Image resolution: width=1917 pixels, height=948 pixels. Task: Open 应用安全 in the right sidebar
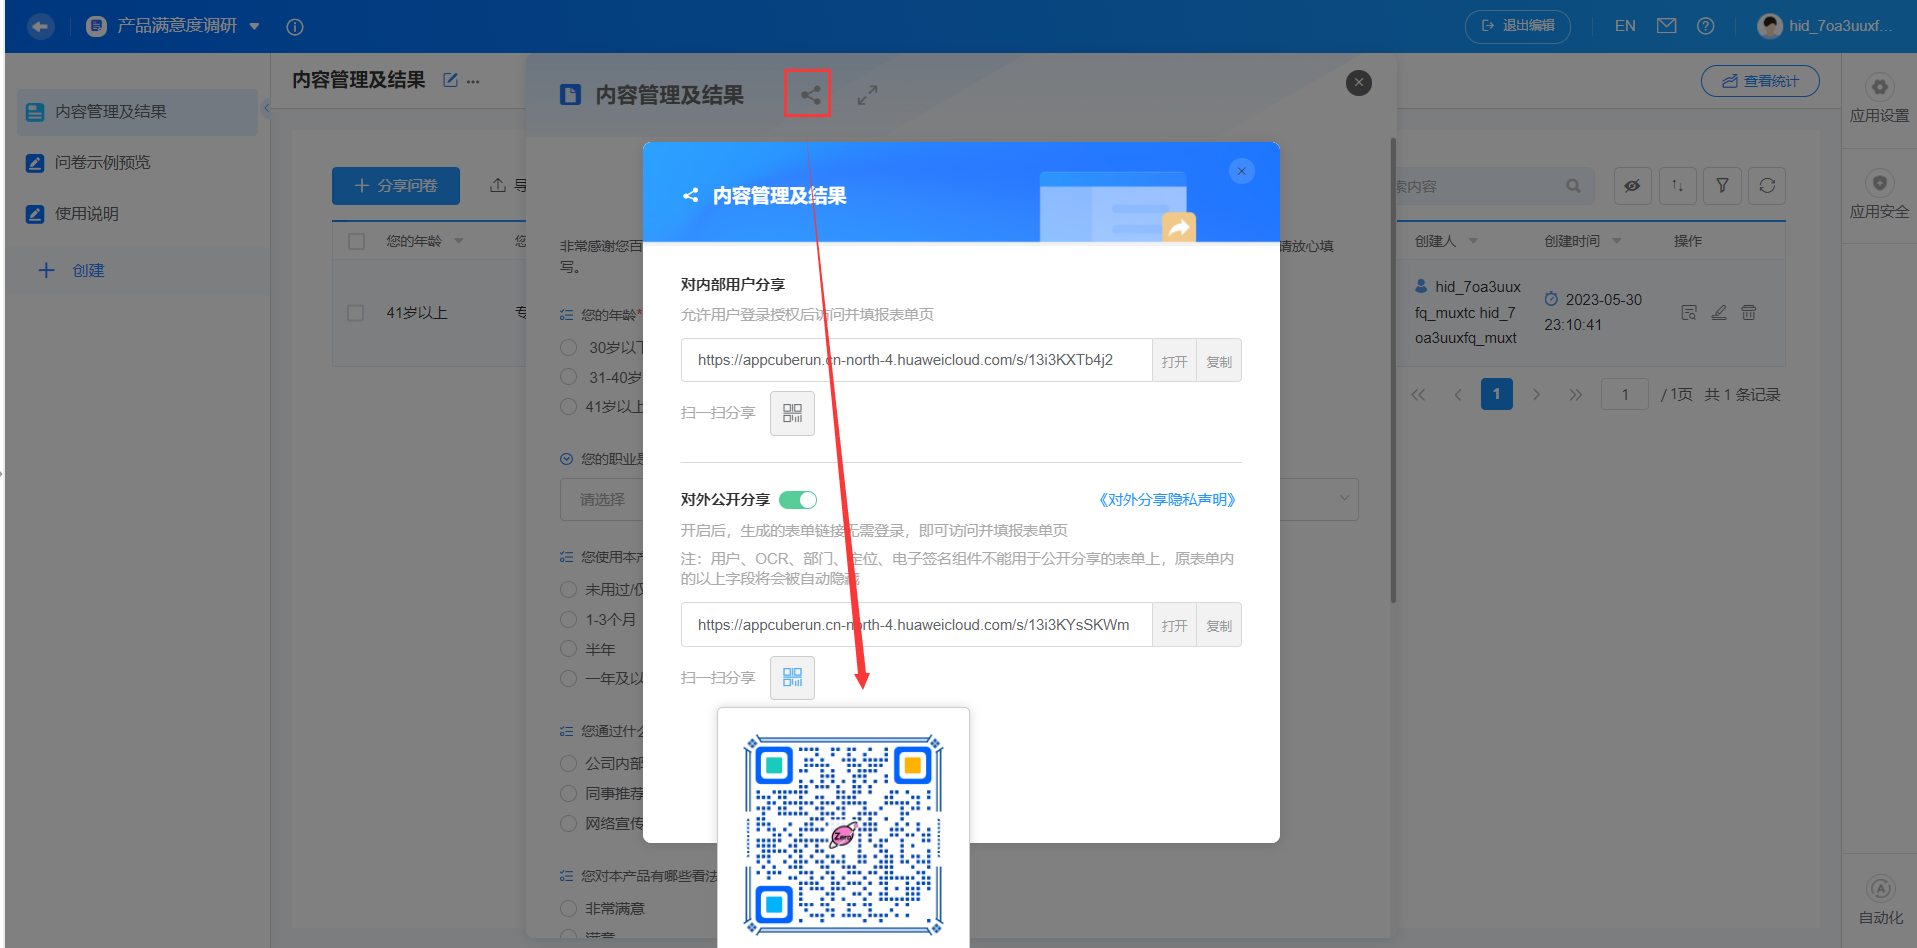point(1879,196)
